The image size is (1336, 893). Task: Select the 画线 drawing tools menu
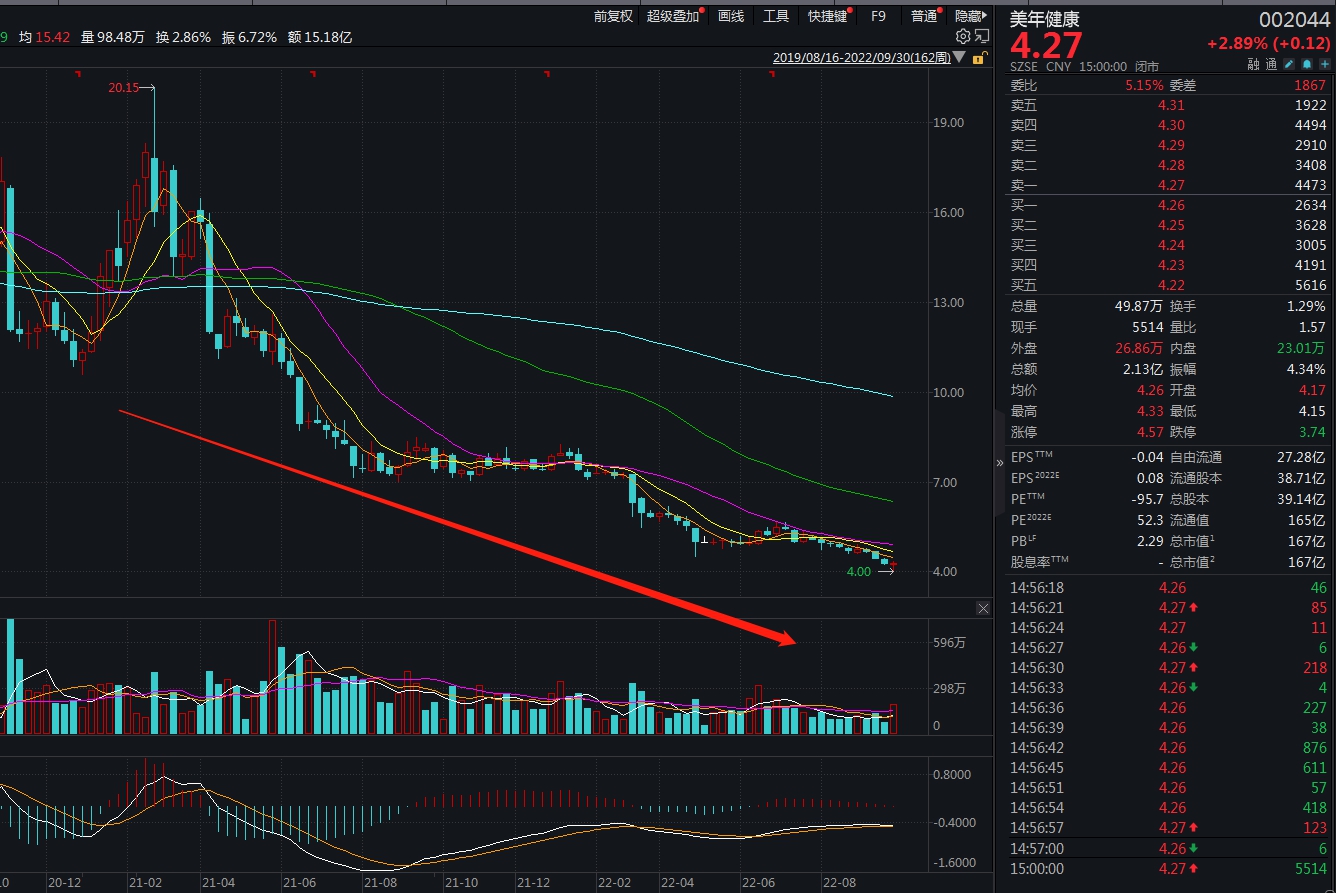tap(731, 16)
